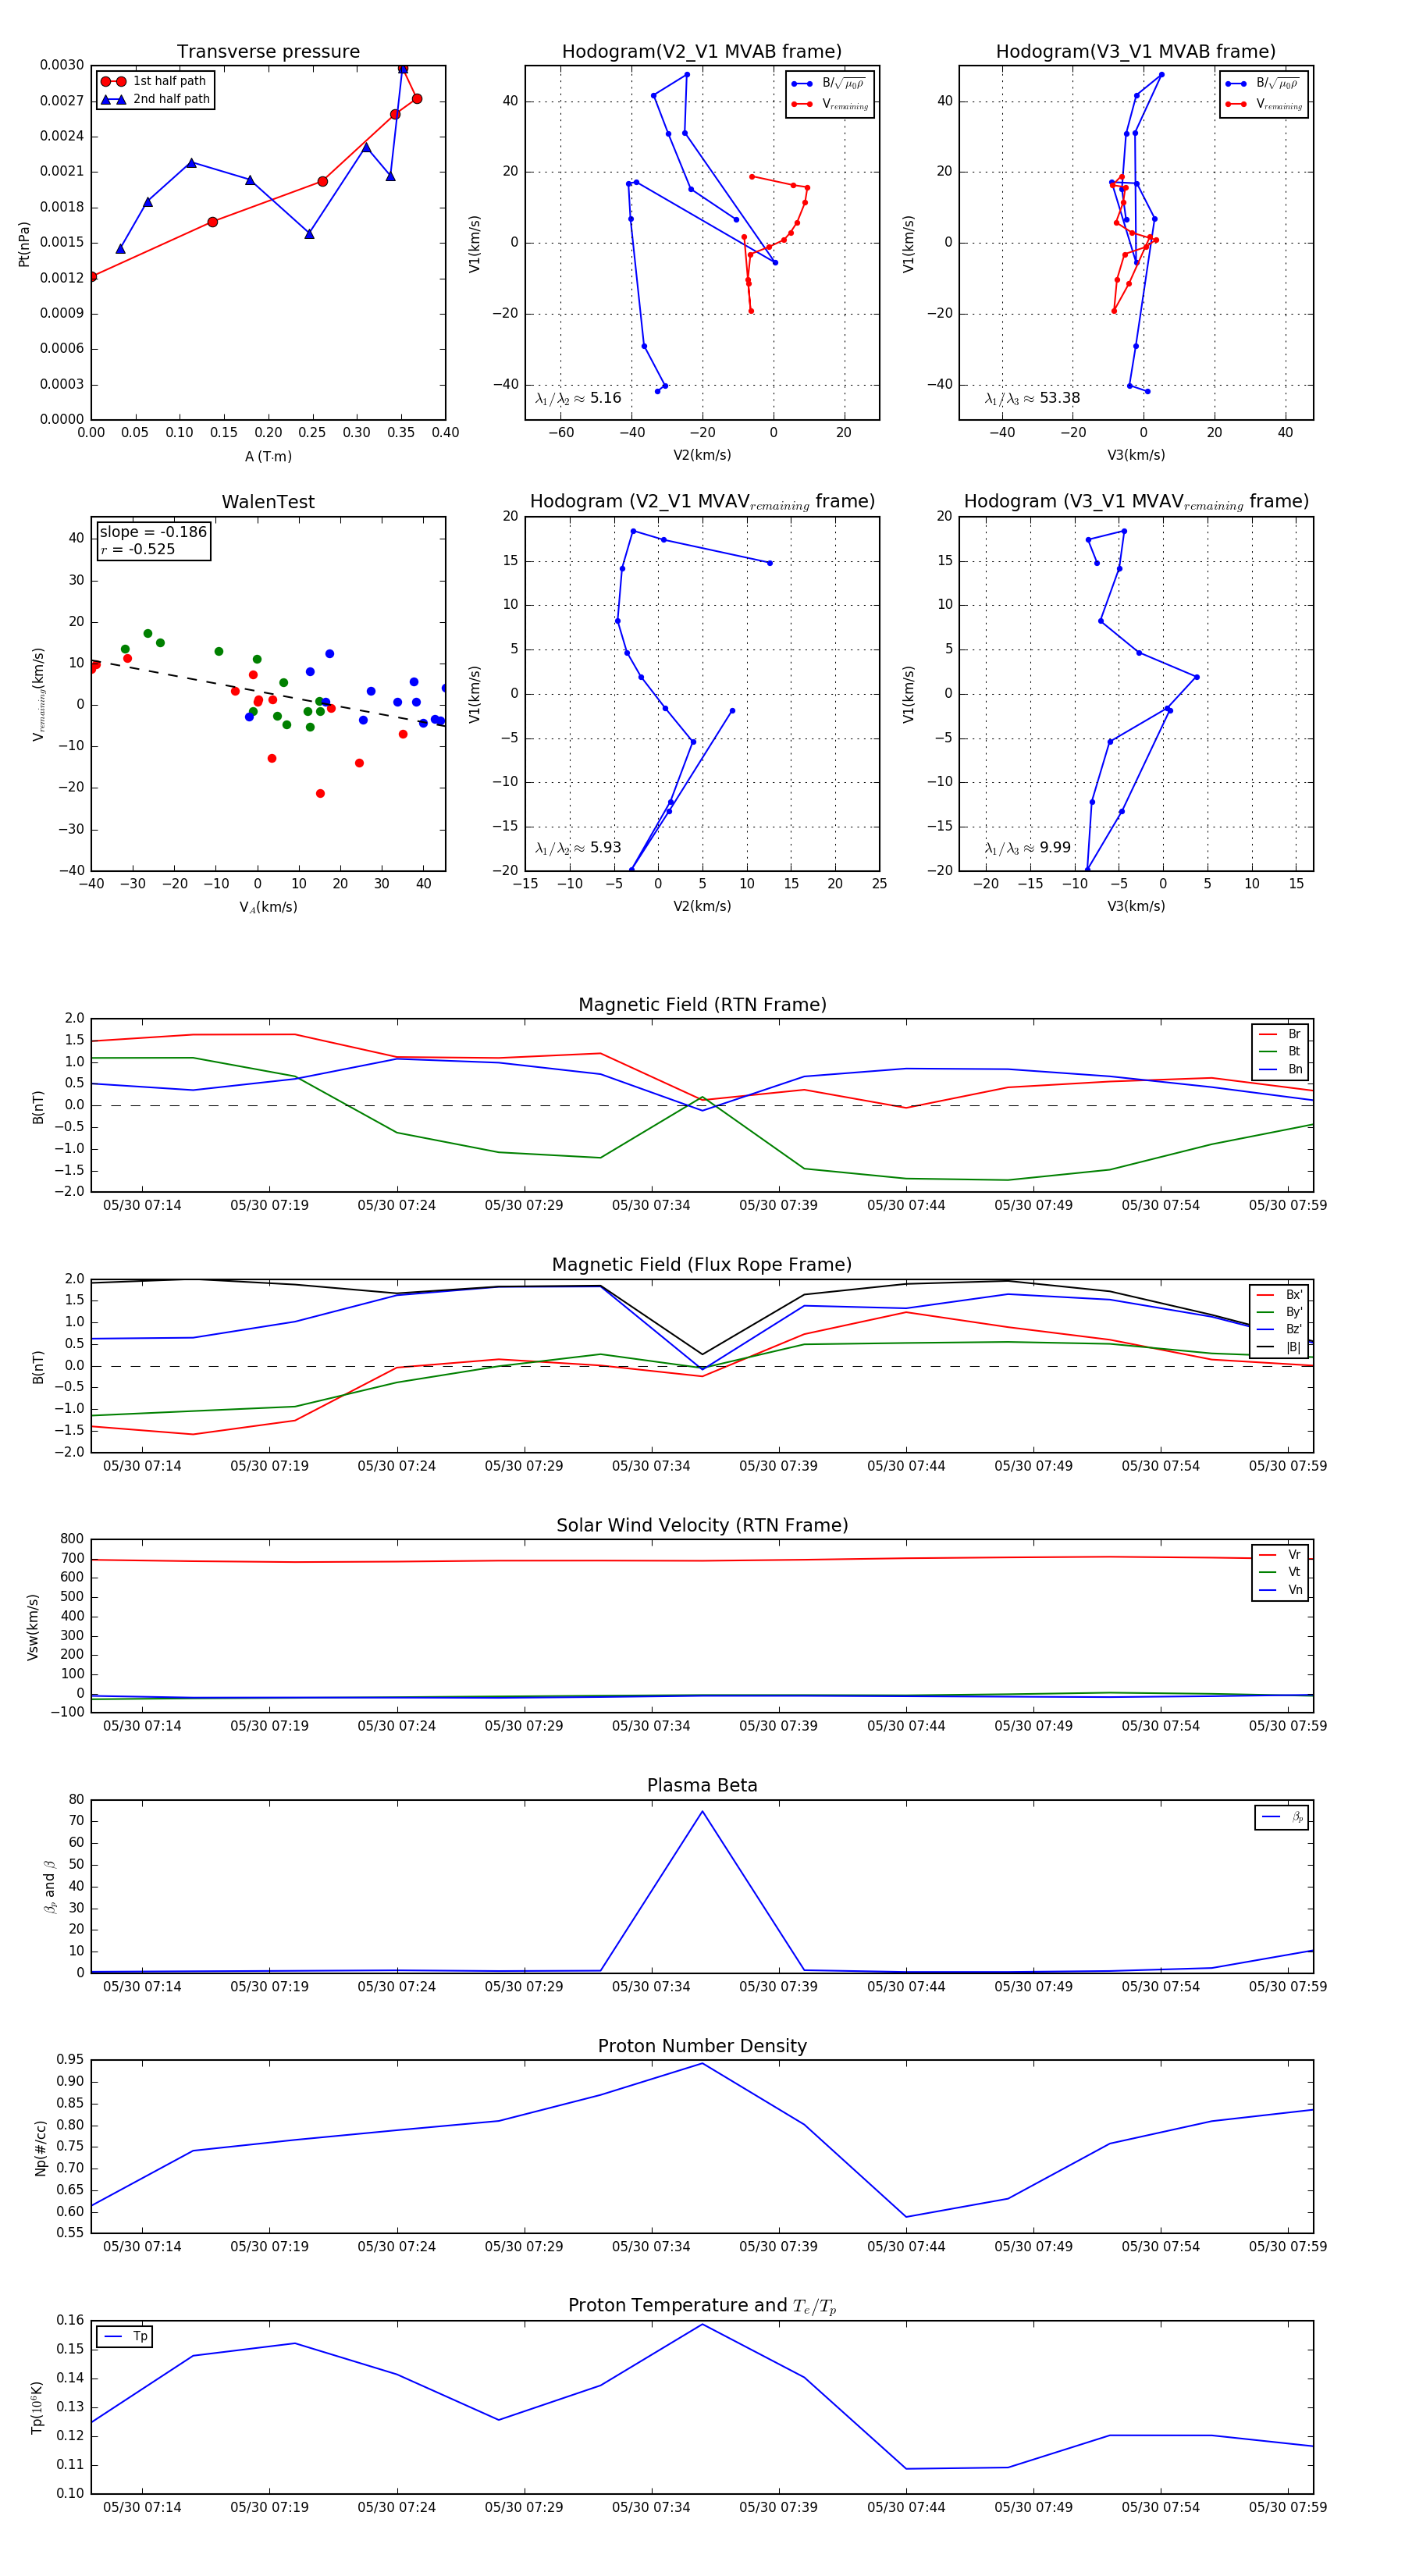Image resolution: width=1405 pixels, height=2576 pixels.
Task: Click the 'Vsw(km/s)' axis label
Action: 32,1627
